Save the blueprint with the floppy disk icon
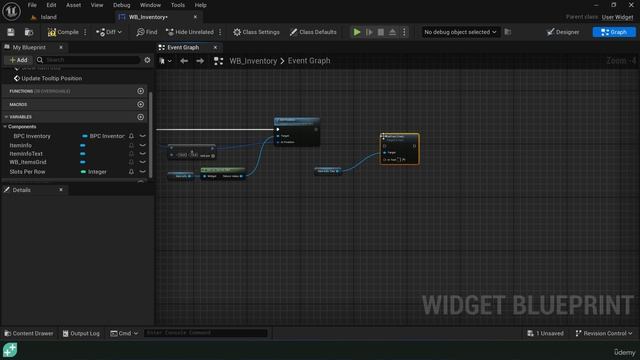 click(11, 32)
